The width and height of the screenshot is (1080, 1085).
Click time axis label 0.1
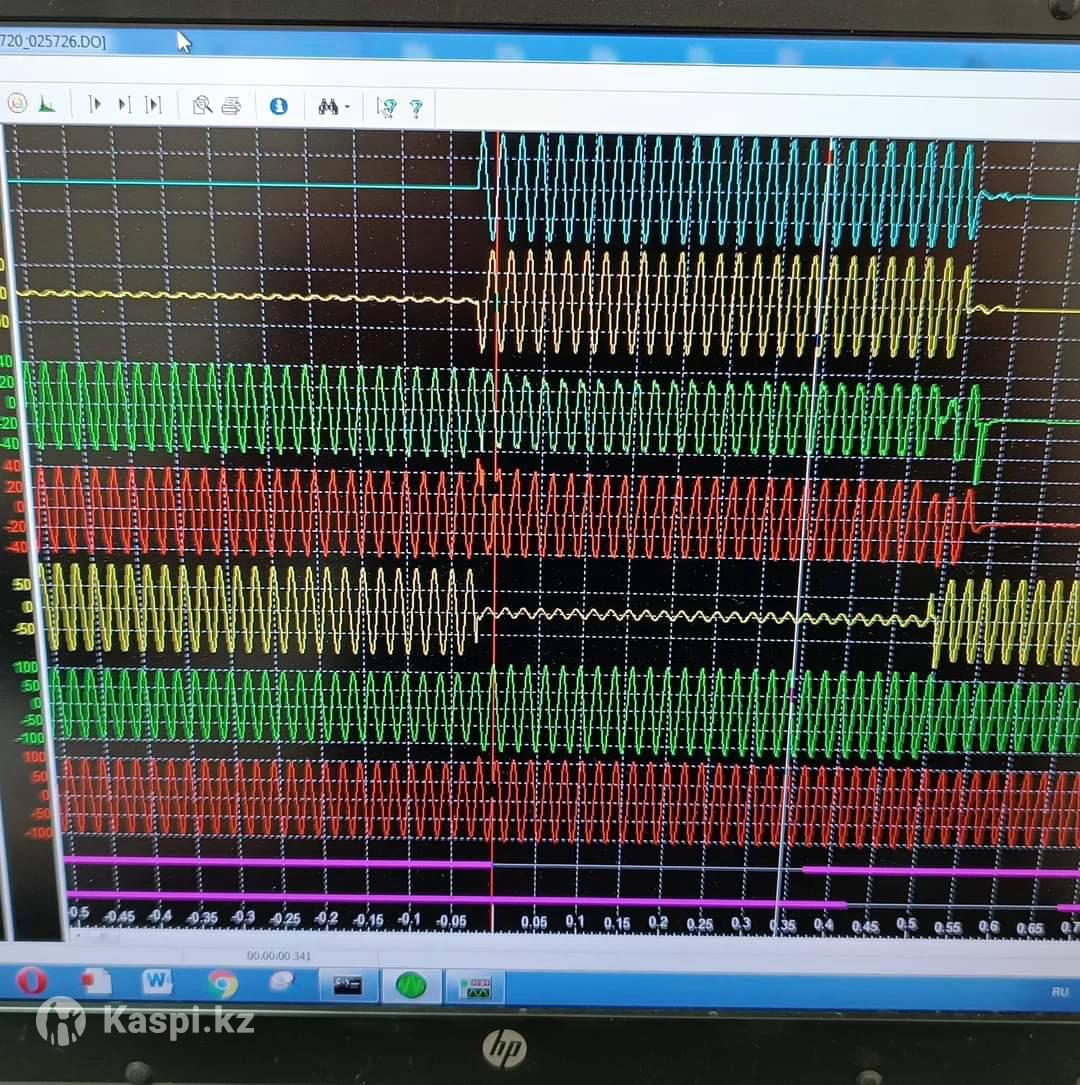(574, 922)
